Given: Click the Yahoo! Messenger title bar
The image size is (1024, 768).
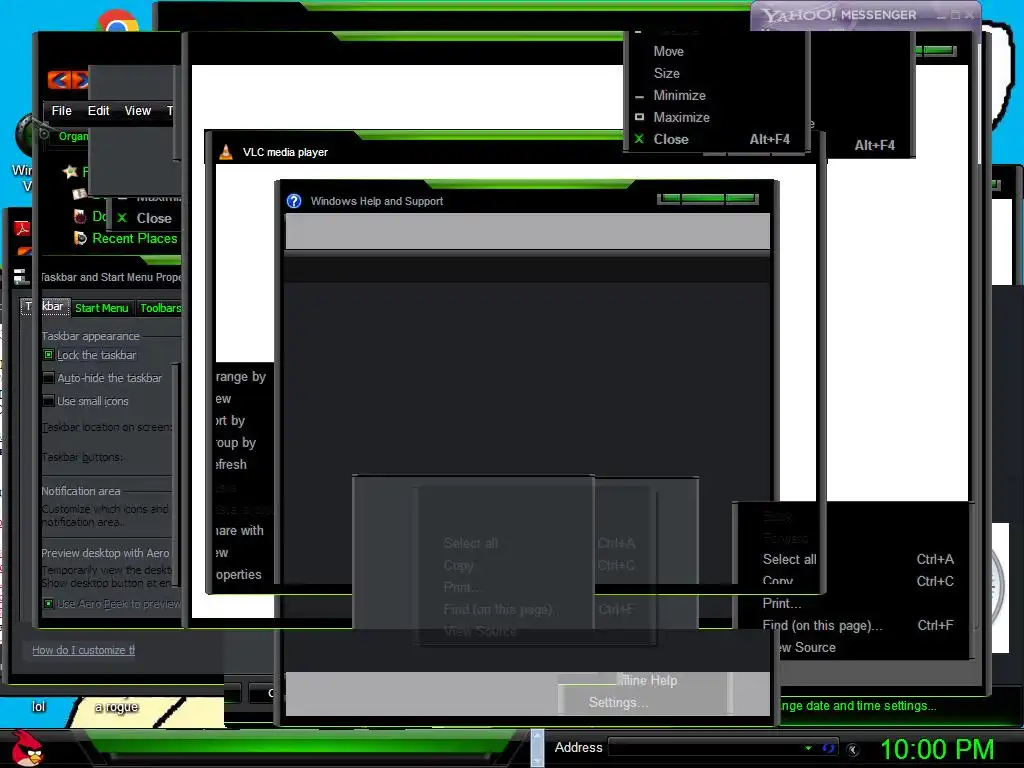Looking at the screenshot, I should (x=866, y=14).
